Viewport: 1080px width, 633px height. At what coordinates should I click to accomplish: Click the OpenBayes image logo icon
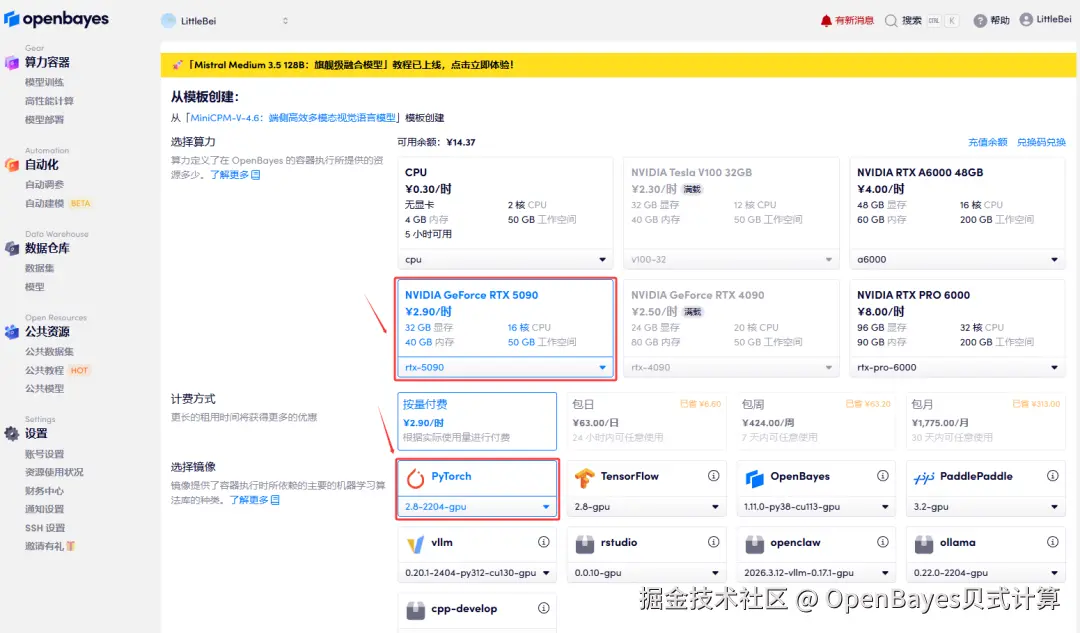click(755, 477)
